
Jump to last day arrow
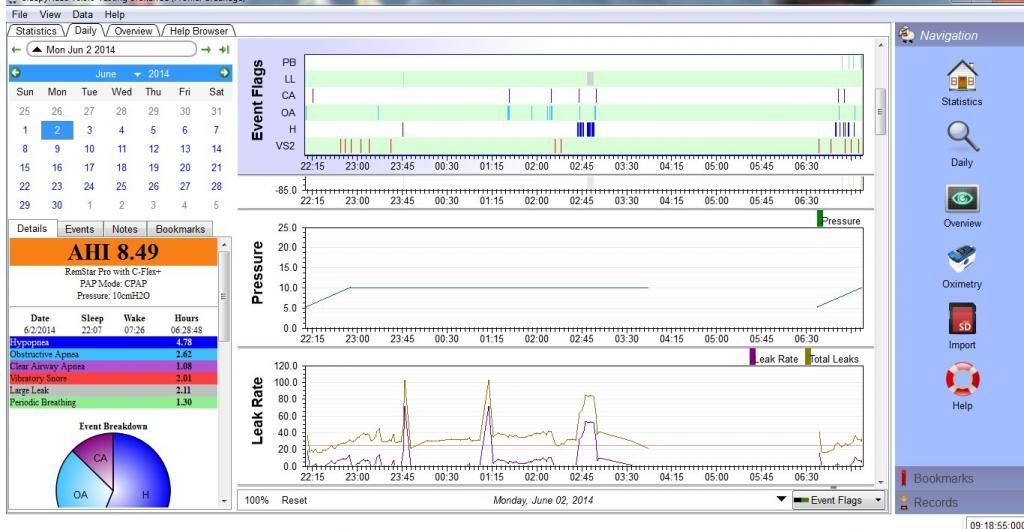tap(224, 50)
